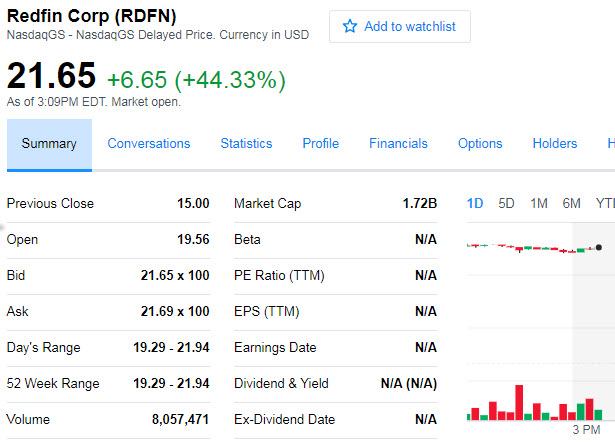The height and width of the screenshot is (442, 615).
Task: Click the Beta label
Action: (247, 240)
